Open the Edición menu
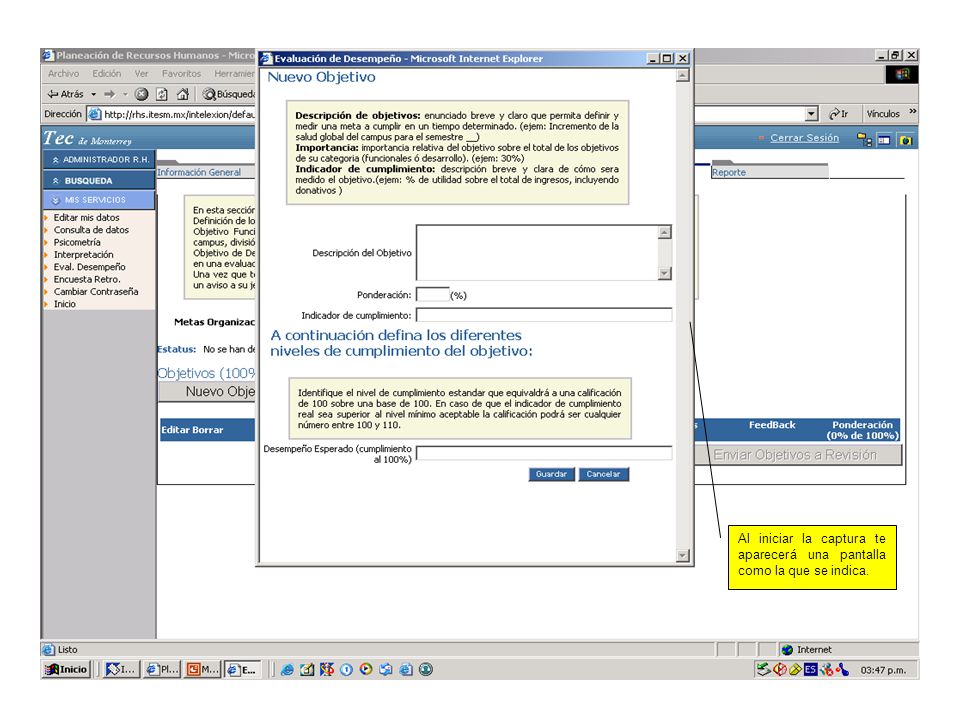Screen dimensions: 960x720 (x=107, y=73)
